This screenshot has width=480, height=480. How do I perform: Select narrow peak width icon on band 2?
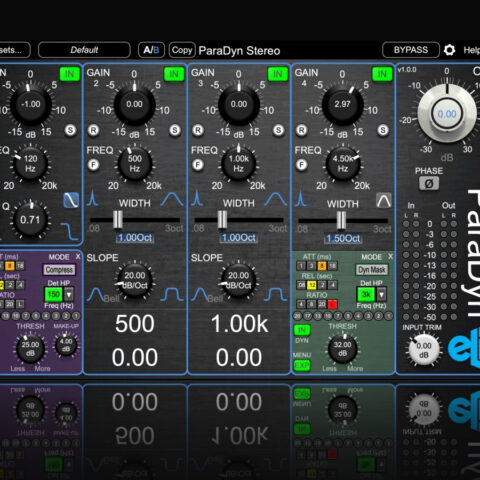tap(93, 198)
